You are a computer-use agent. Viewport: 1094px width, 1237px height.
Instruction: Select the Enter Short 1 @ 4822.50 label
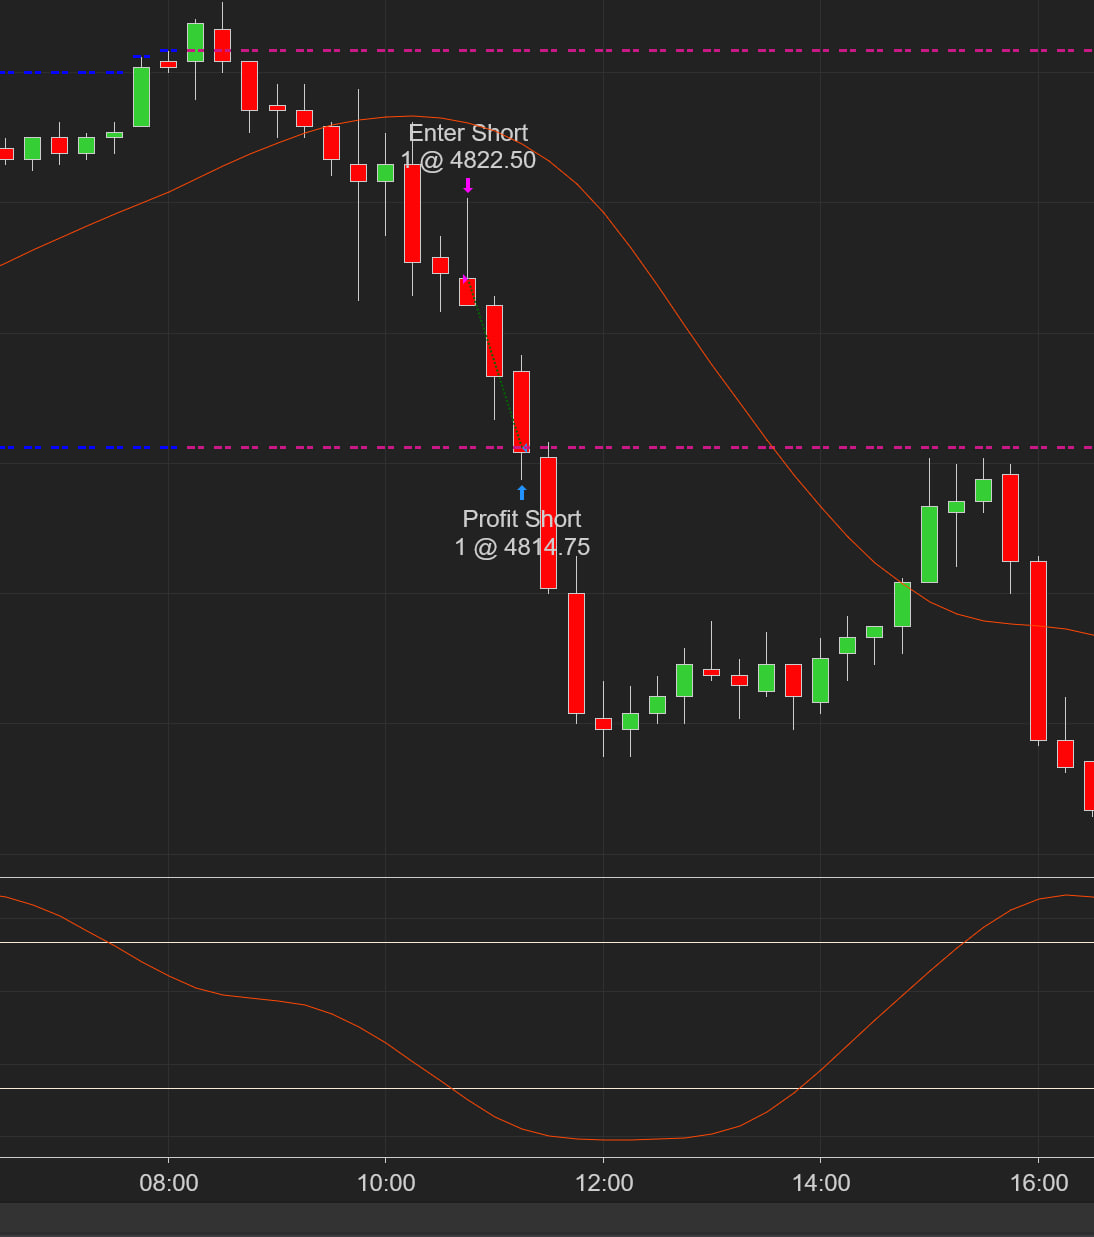coord(468,146)
